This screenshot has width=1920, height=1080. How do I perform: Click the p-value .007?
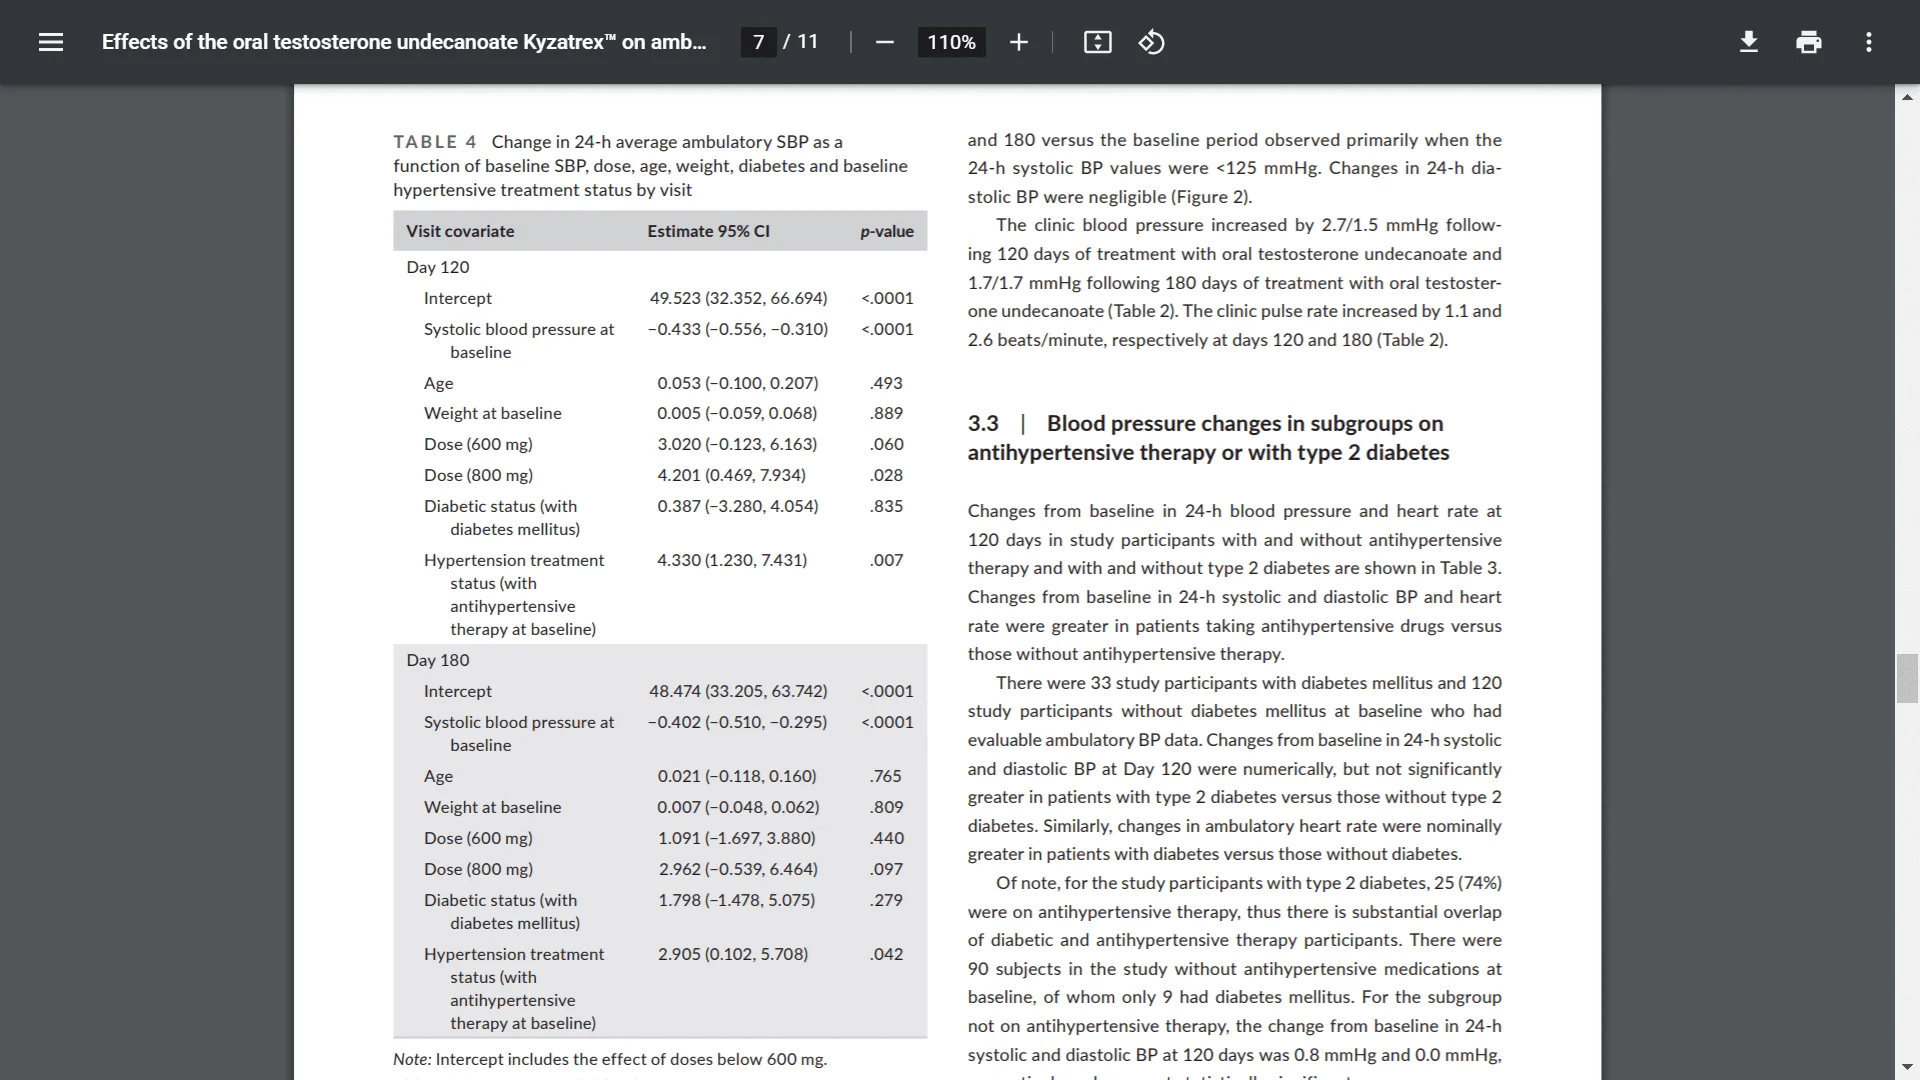[x=886, y=560]
